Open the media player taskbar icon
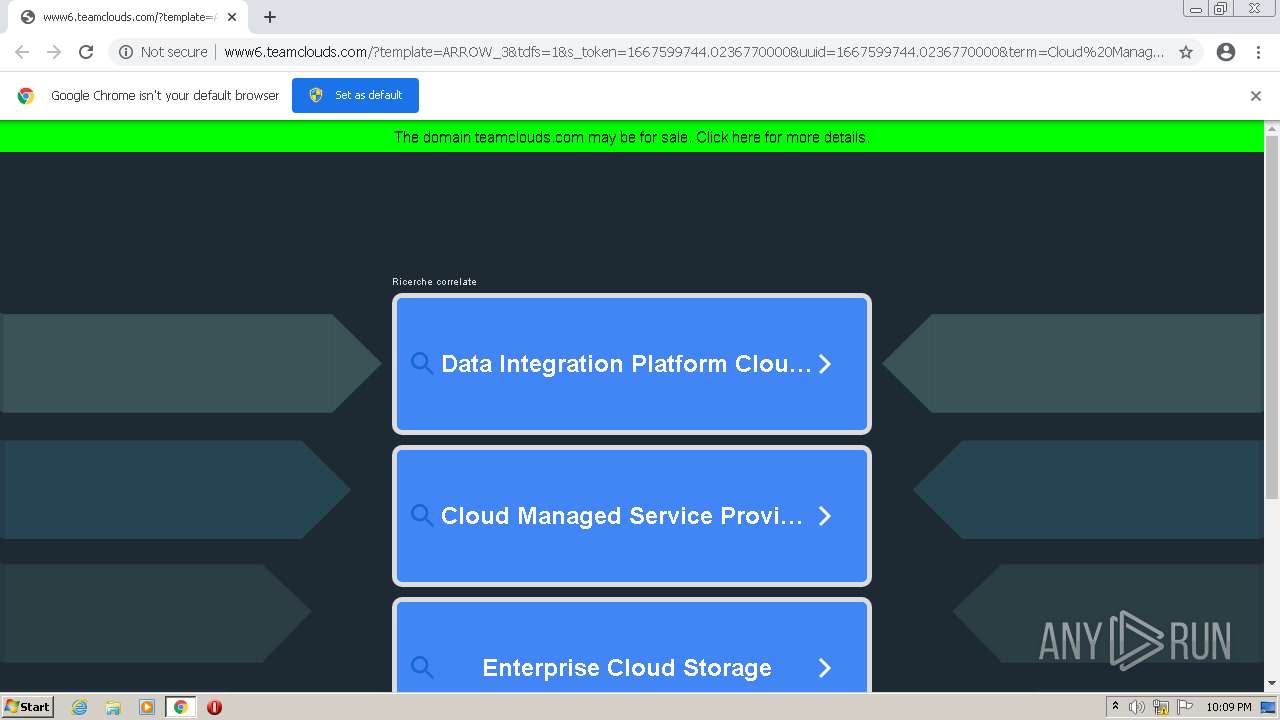This screenshot has height=720, width=1280. (147, 707)
